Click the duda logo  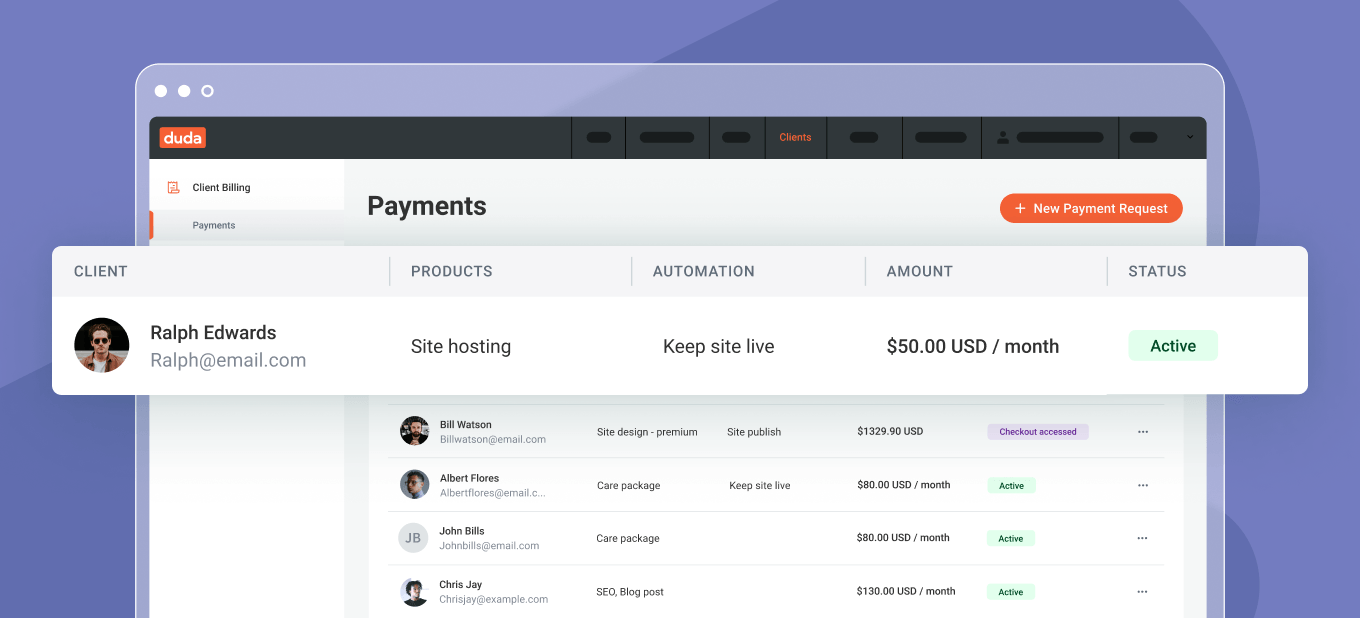pos(182,138)
